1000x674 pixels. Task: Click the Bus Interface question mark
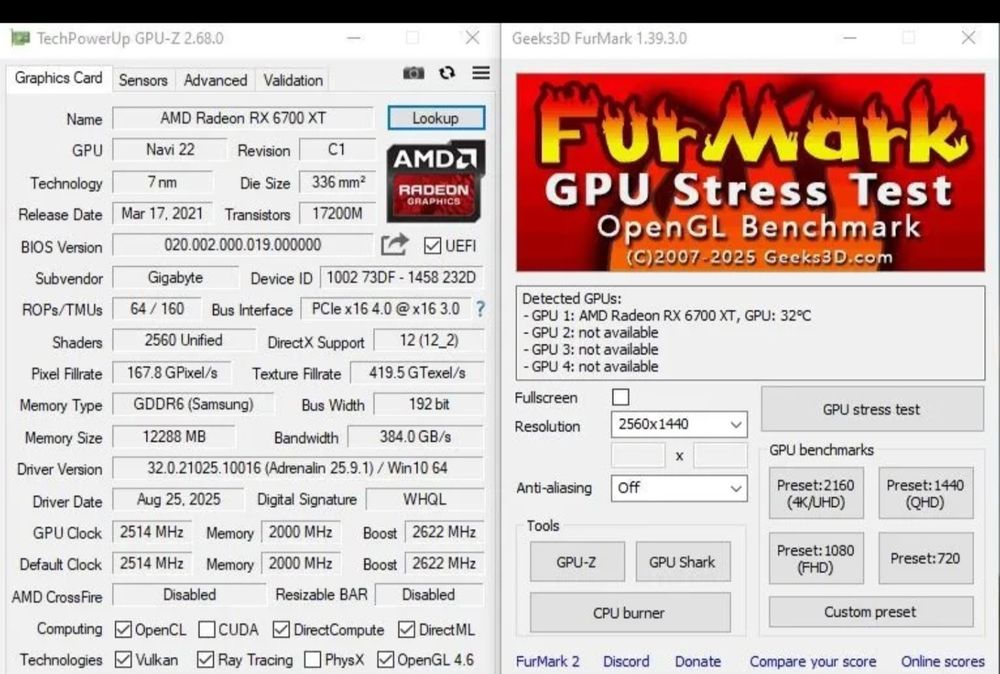pyautogui.click(x=480, y=310)
